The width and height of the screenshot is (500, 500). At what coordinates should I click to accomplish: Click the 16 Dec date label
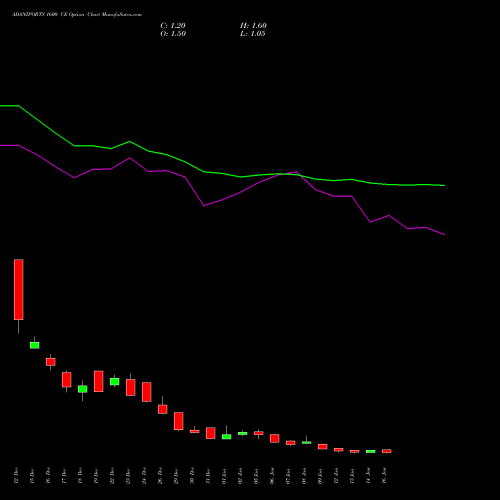[x=48, y=475]
